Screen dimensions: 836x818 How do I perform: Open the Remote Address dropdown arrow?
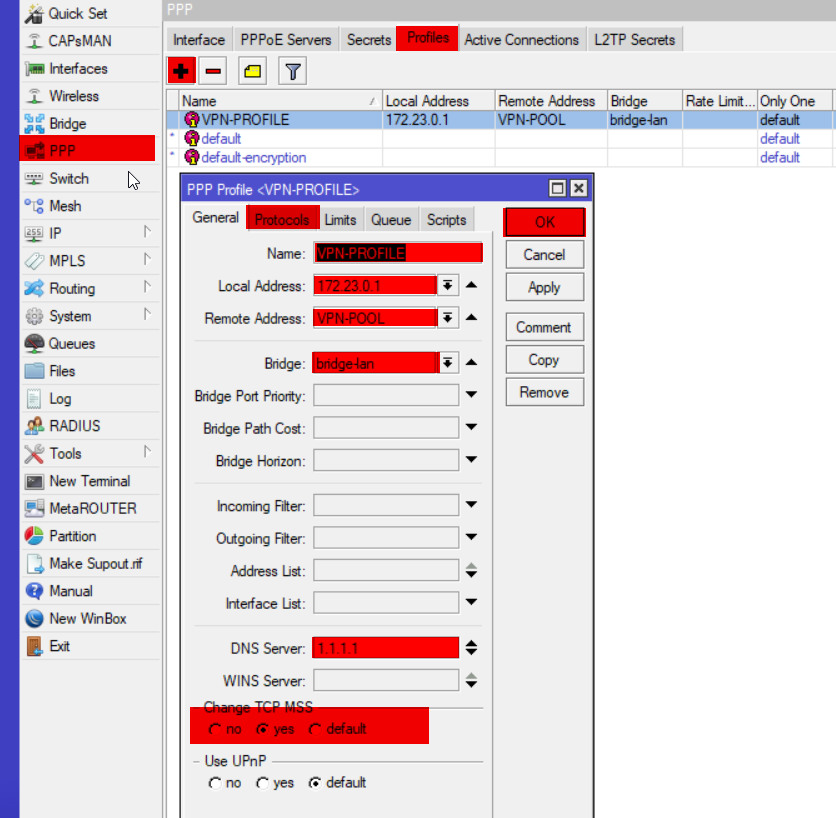[449, 319]
